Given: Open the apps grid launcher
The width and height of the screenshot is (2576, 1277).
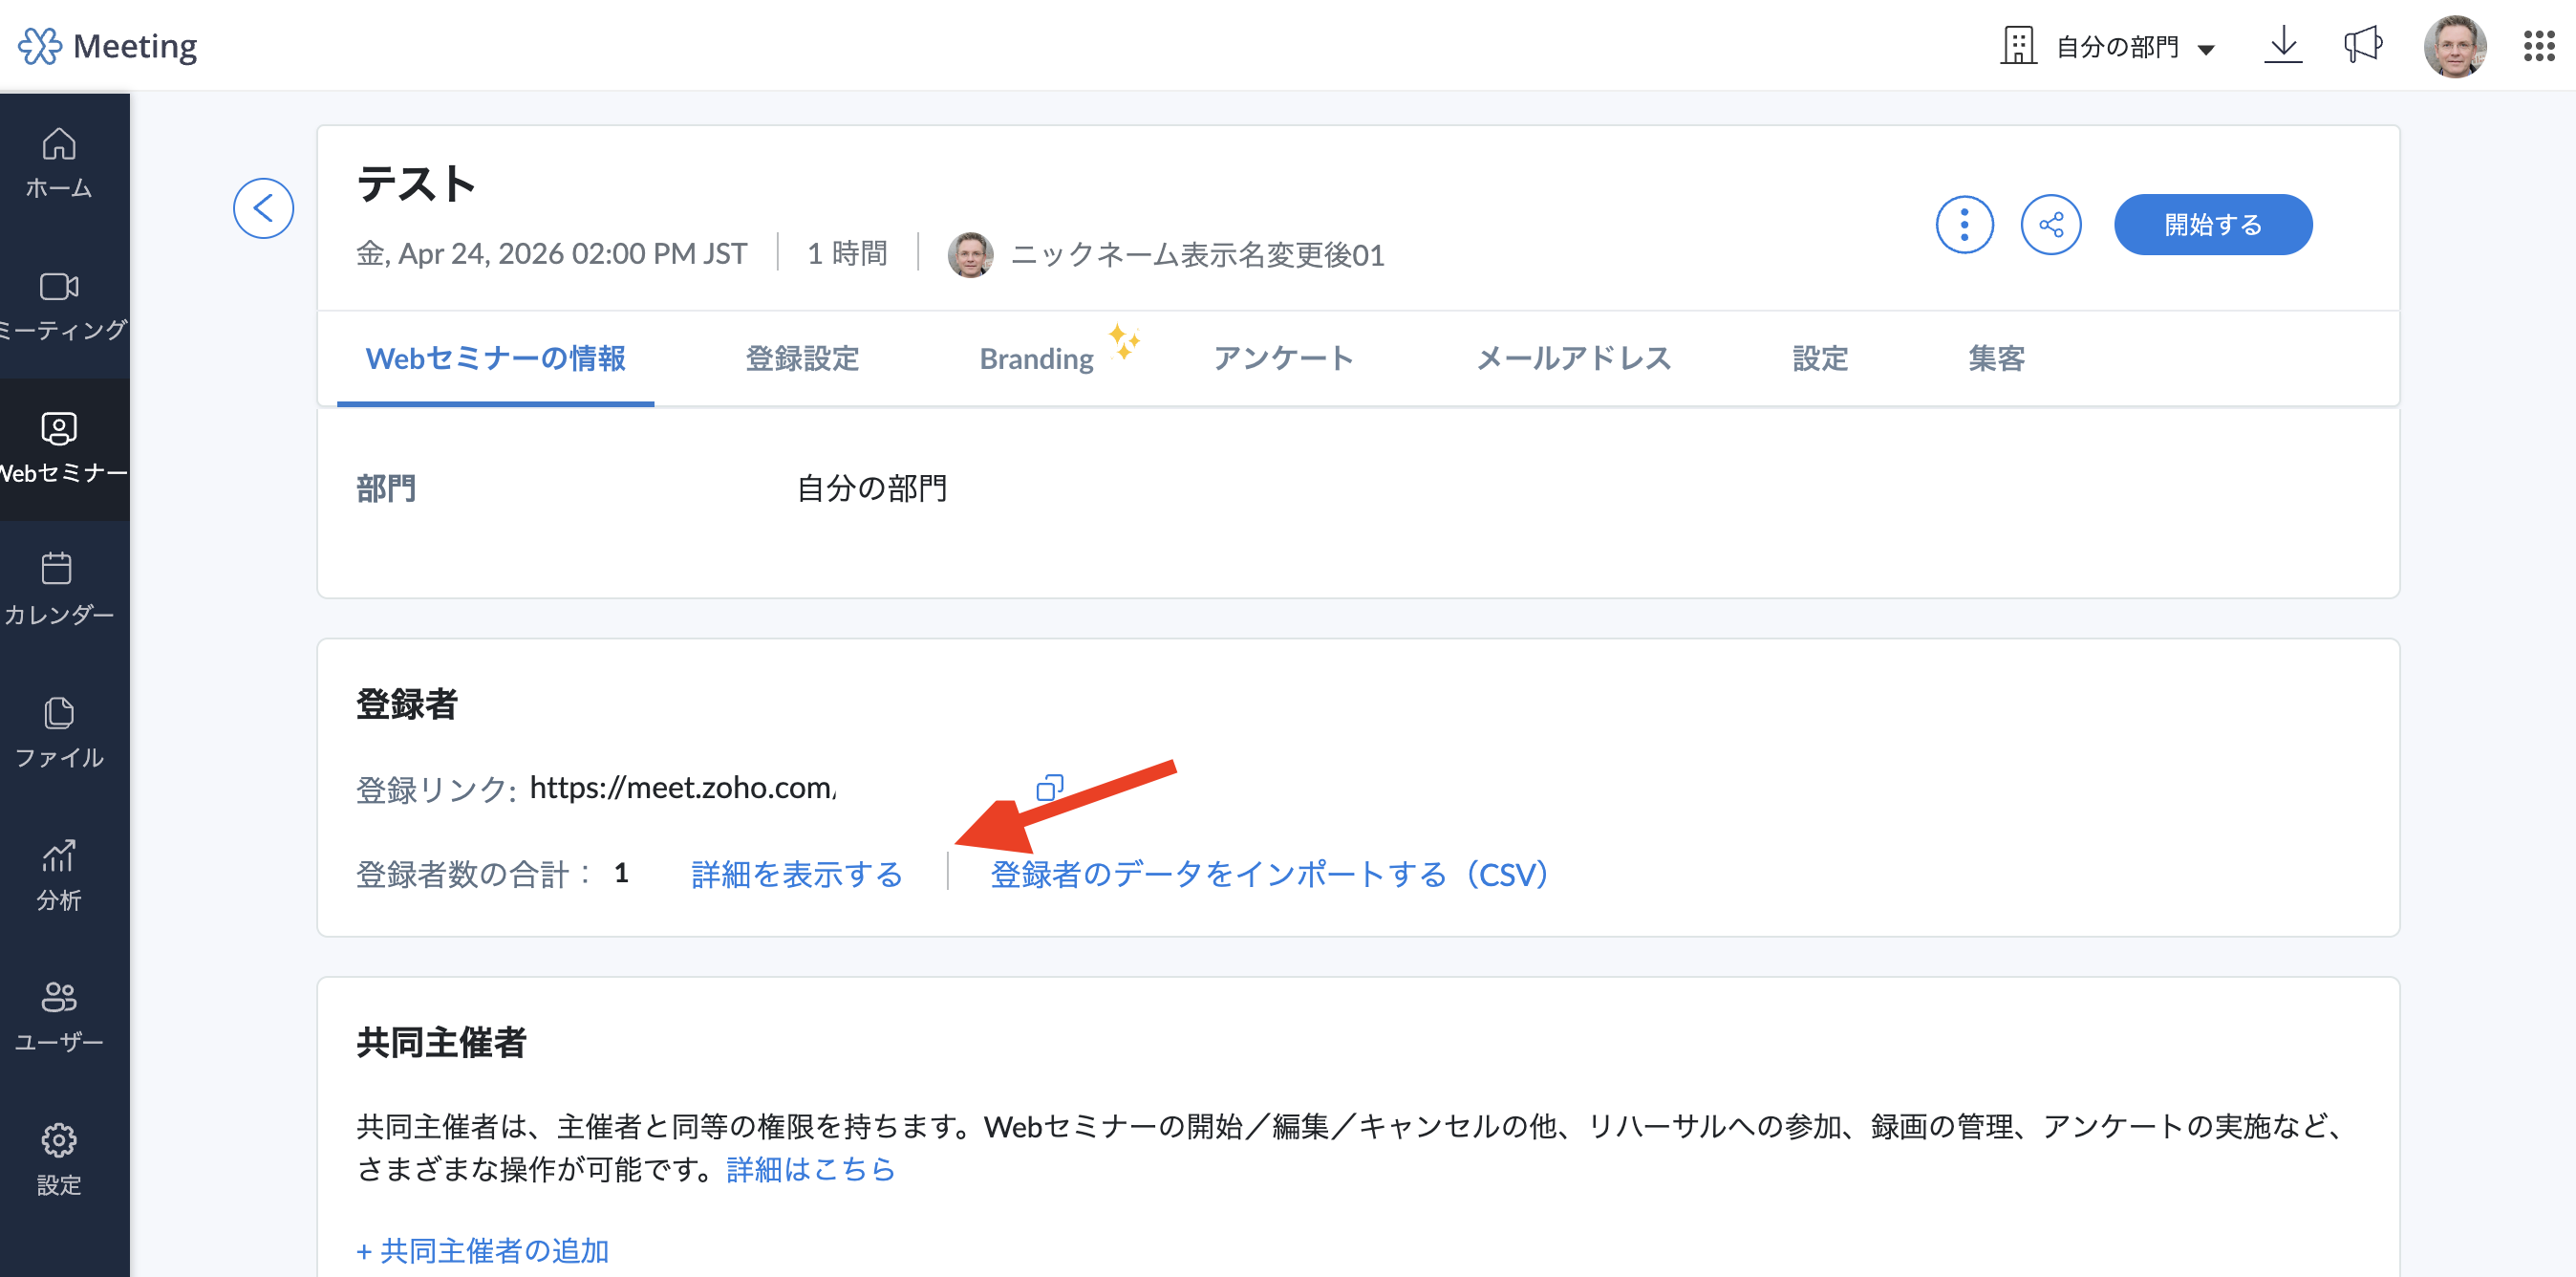Looking at the screenshot, I should click(x=2538, y=46).
